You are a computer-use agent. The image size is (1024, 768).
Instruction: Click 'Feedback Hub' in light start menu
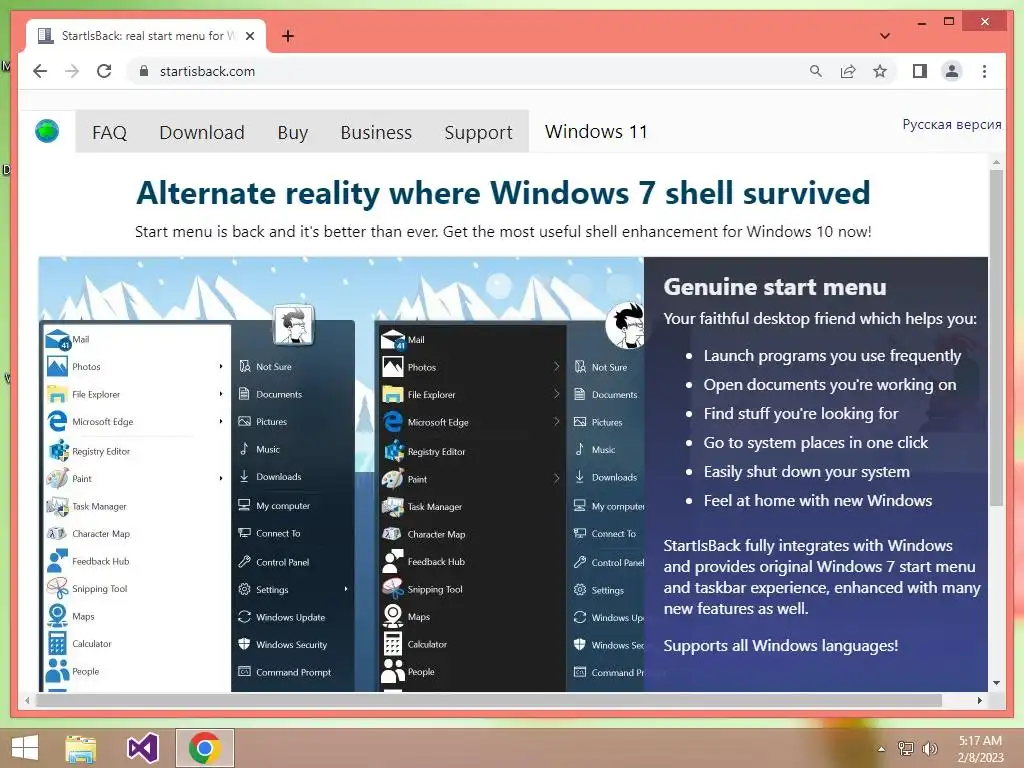pyautogui.click(x=101, y=561)
